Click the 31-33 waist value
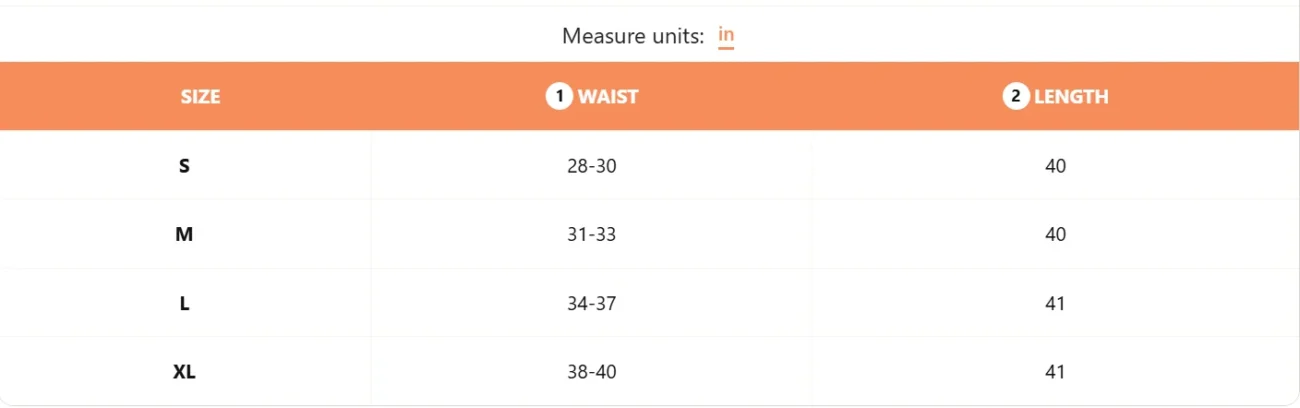Viewport: 1300px width, 408px height. [x=591, y=235]
